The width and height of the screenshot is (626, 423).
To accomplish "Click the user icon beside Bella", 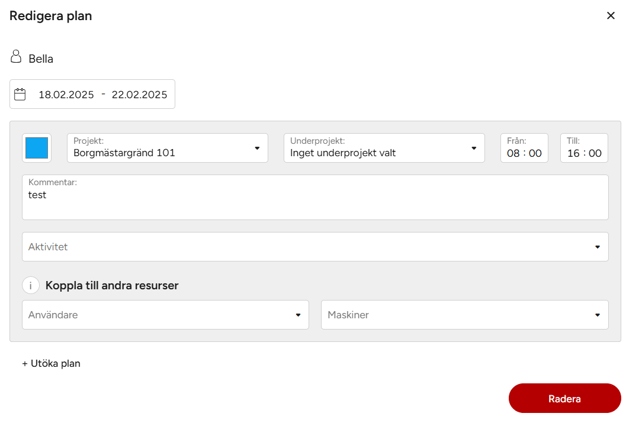I will (x=16, y=57).
